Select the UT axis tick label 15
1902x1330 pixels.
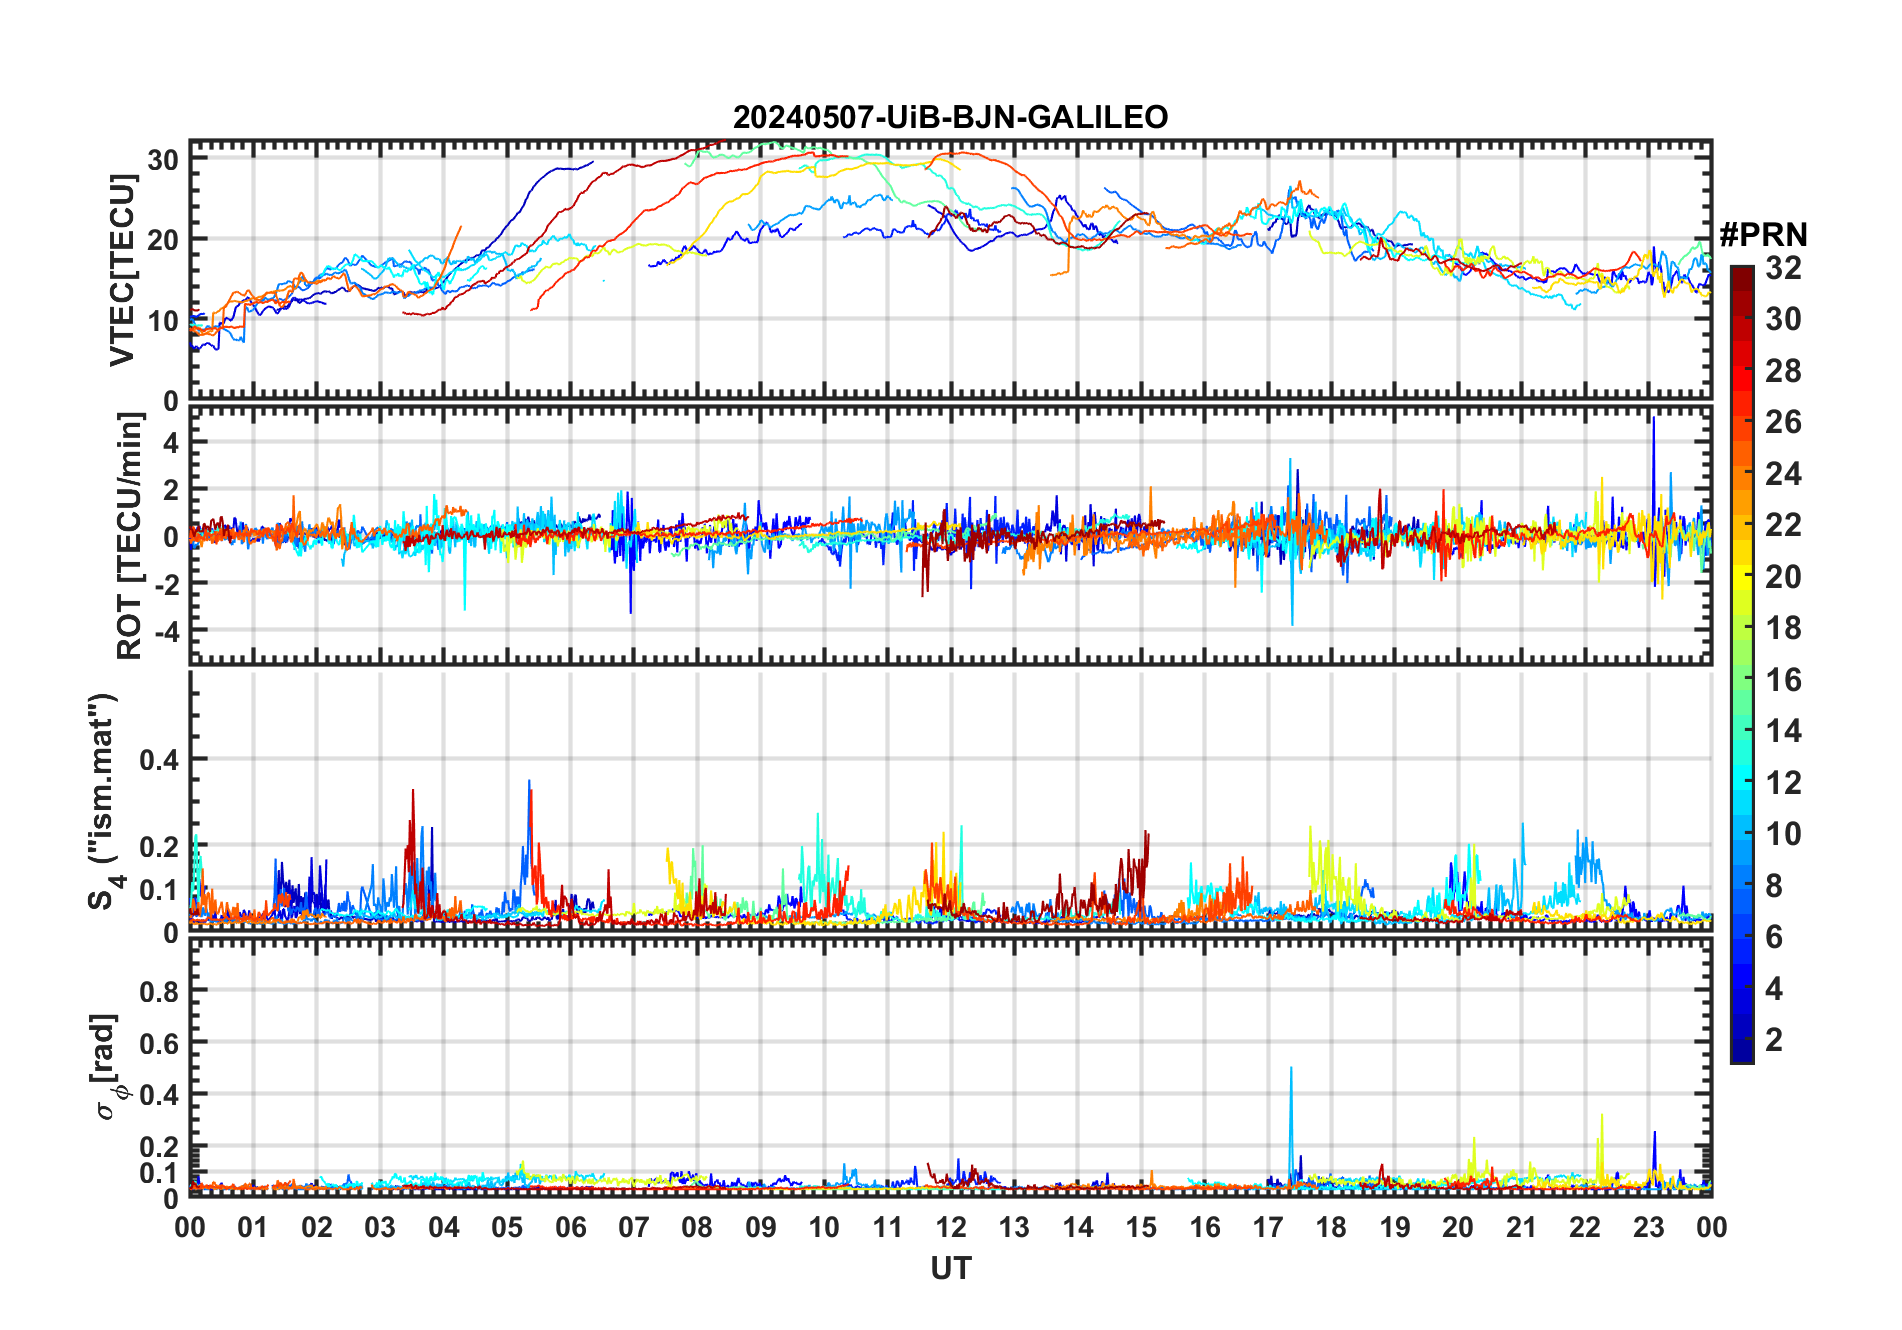tap(1141, 1227)
